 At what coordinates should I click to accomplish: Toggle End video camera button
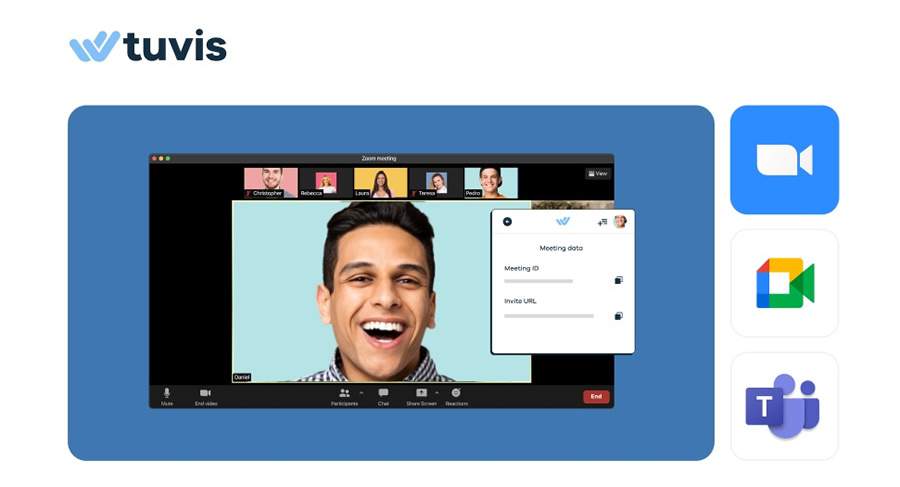pos(205,396)
